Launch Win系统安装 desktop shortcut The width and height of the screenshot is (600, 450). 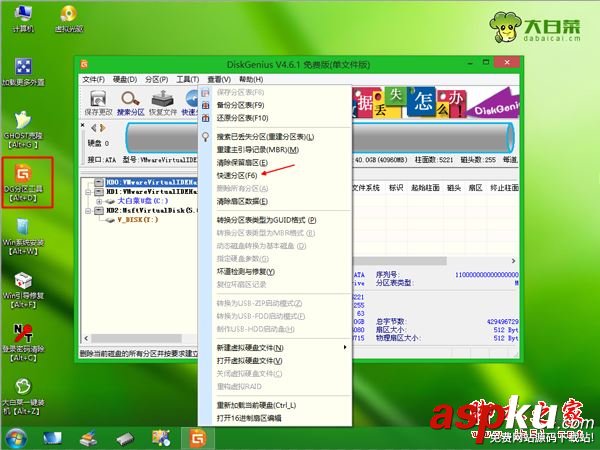(x=23, y=236)
